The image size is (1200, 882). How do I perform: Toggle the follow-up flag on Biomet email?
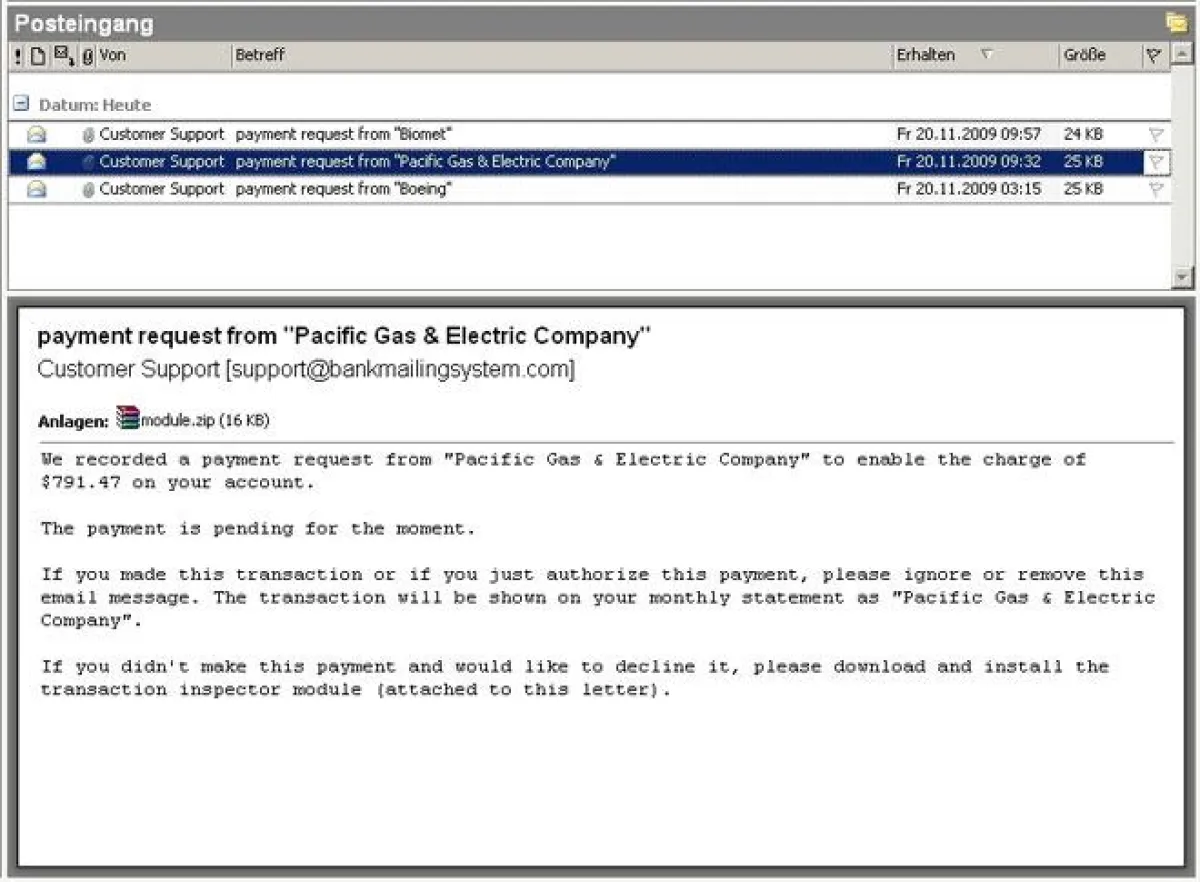point(1156,134)
